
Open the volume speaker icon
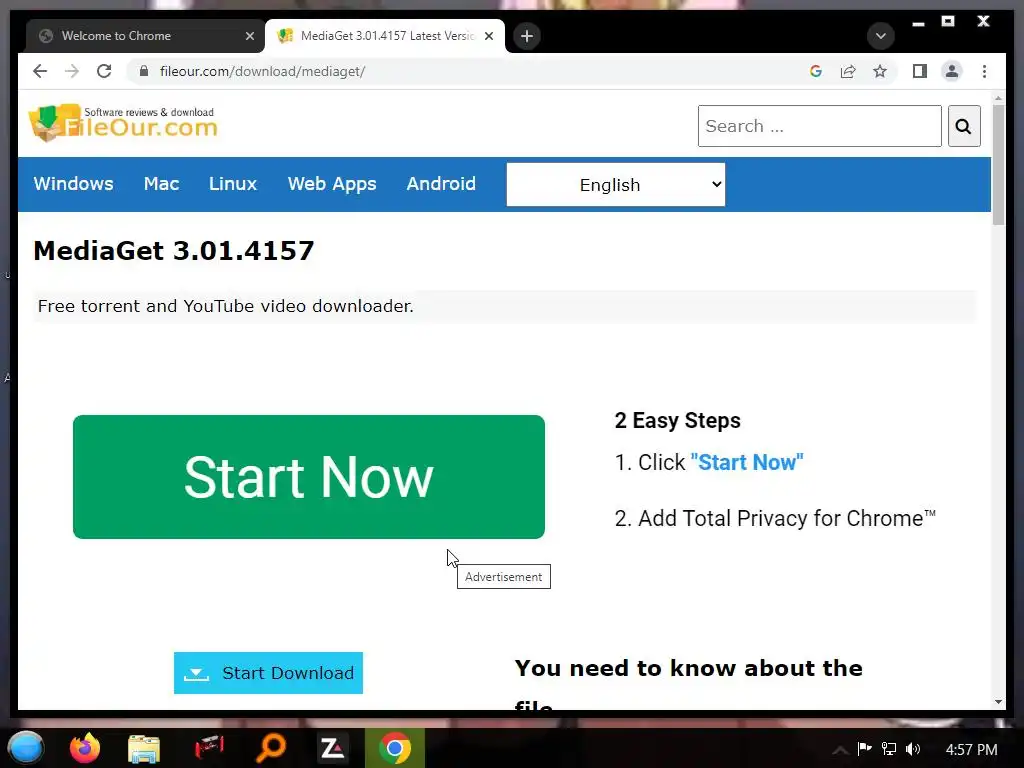pos(913,749)
